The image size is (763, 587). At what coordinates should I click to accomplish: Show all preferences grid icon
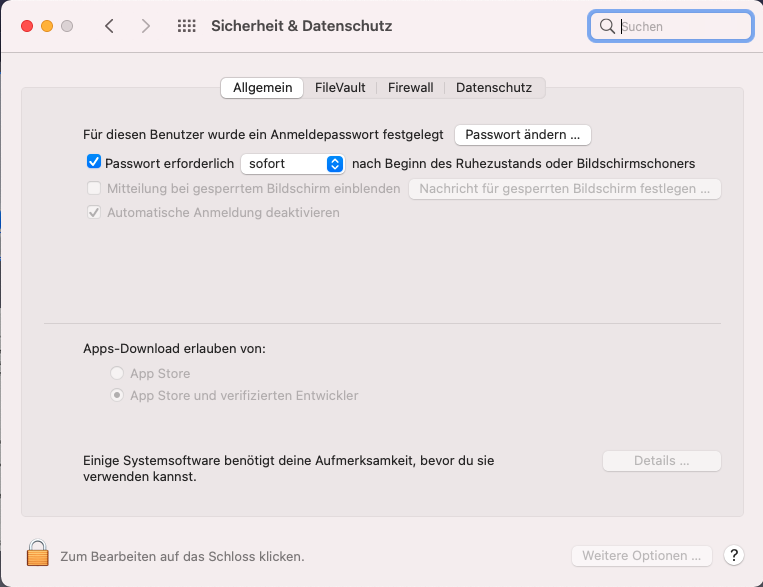pos(186,26)
